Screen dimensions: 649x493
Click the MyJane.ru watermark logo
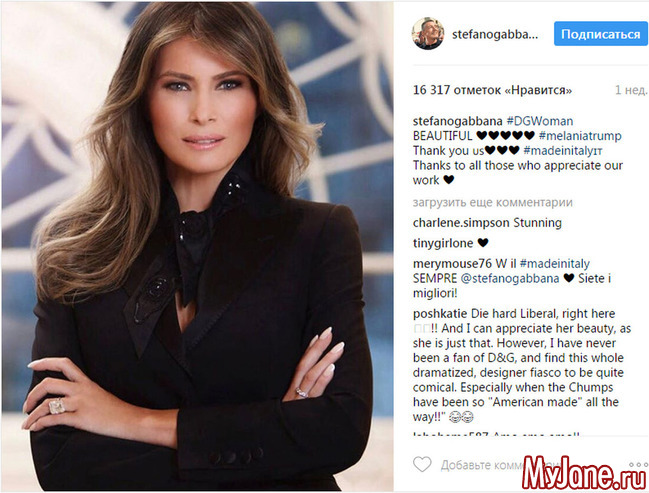(584, 473)
